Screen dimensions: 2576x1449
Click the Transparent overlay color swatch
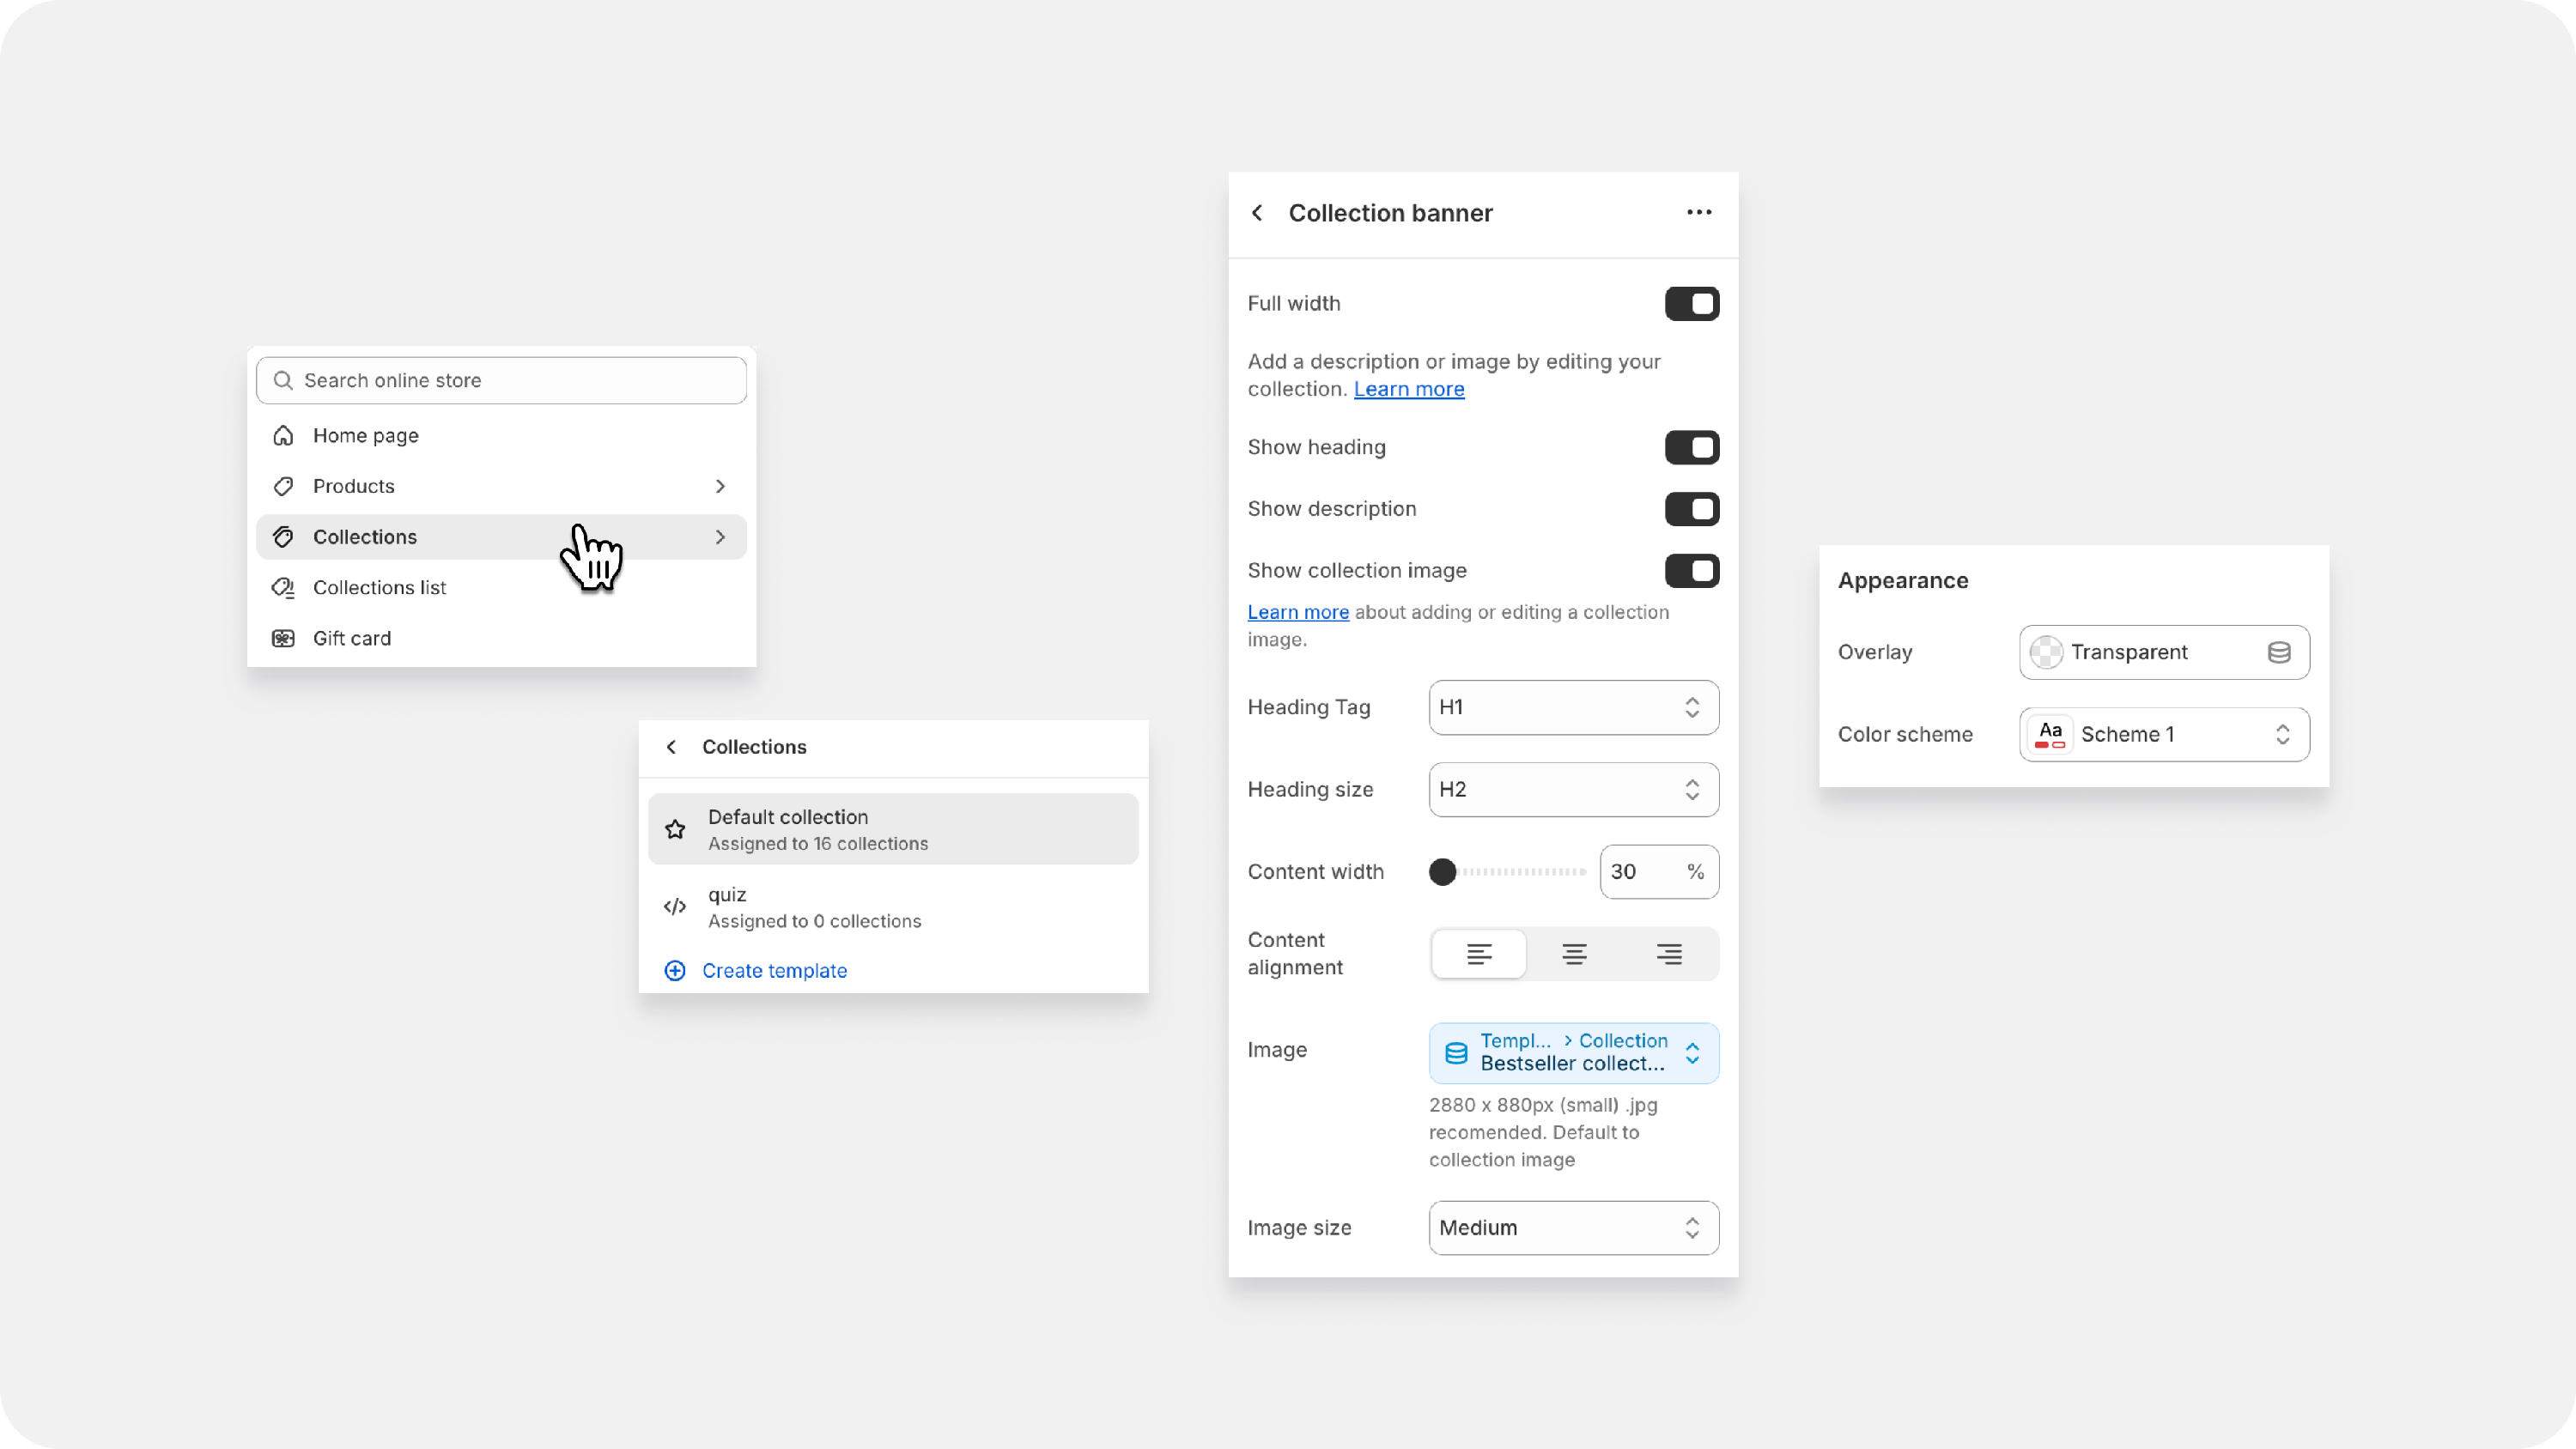click(2046, 652)
